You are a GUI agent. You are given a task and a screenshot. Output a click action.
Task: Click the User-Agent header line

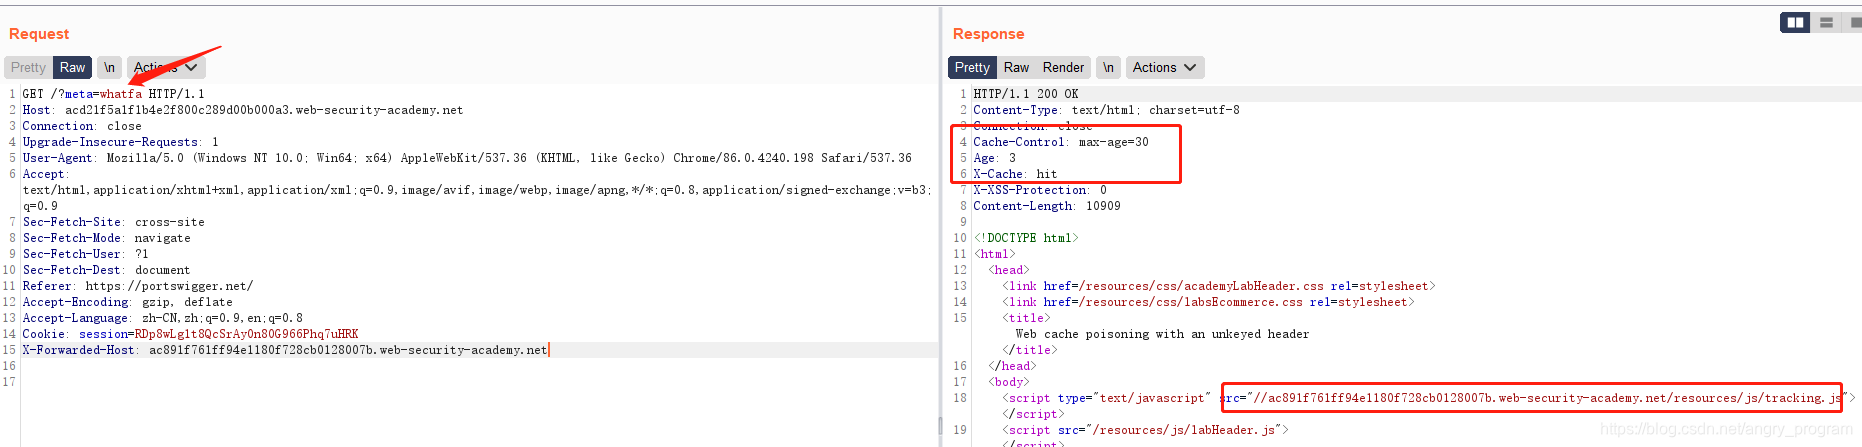467,158
